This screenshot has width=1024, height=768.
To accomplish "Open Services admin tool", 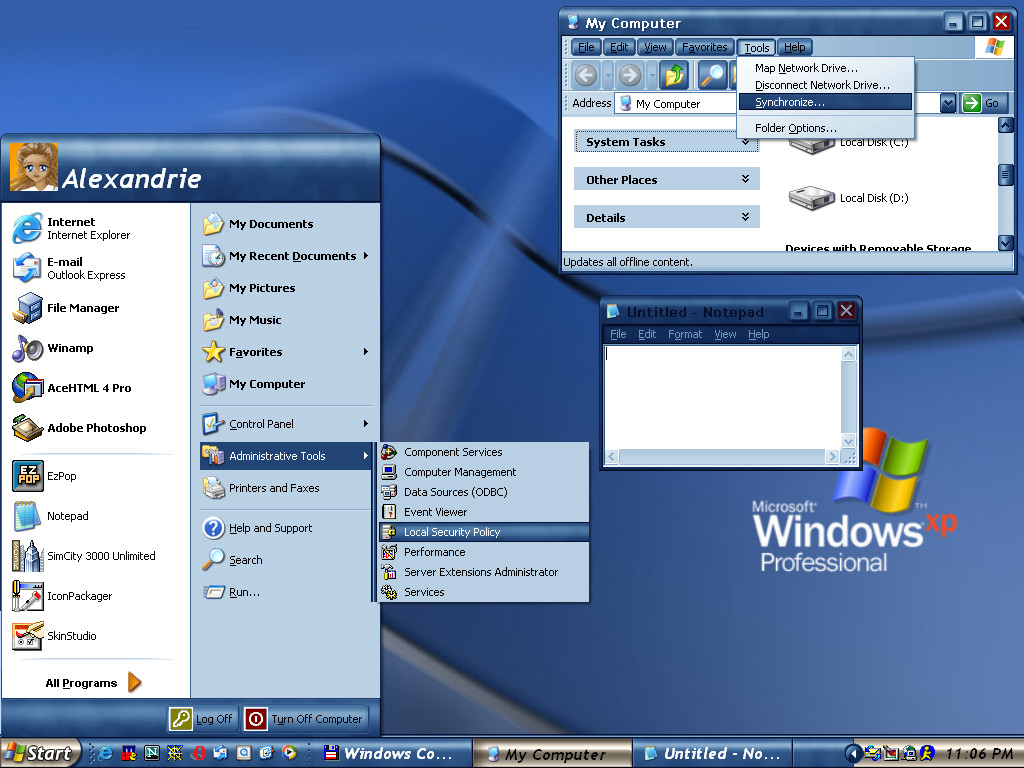I will [484, 592].
